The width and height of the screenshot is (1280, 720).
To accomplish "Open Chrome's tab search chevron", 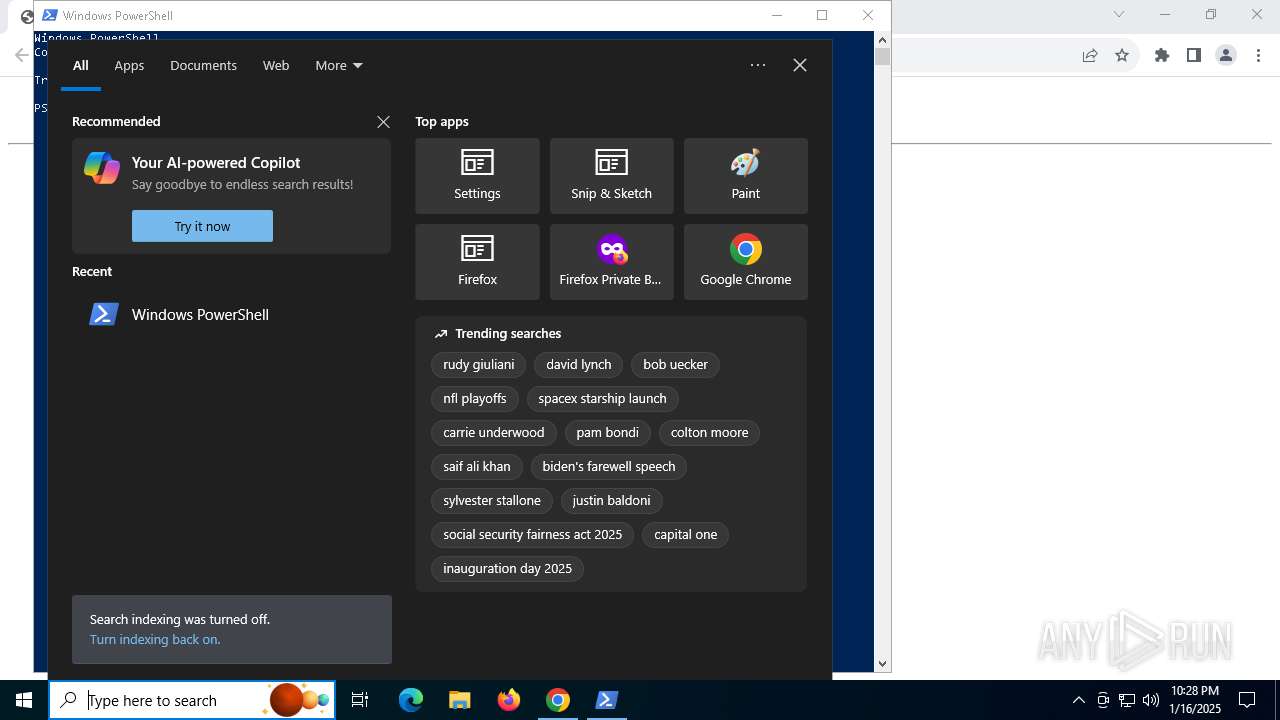I will point(1119,14).
